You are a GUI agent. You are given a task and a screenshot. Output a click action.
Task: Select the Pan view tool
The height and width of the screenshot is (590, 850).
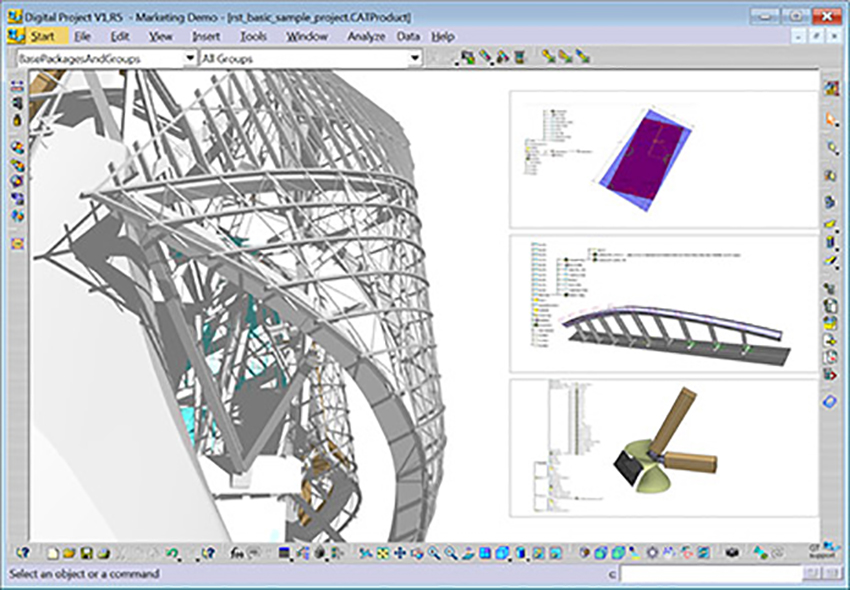(x=400, y=553)
